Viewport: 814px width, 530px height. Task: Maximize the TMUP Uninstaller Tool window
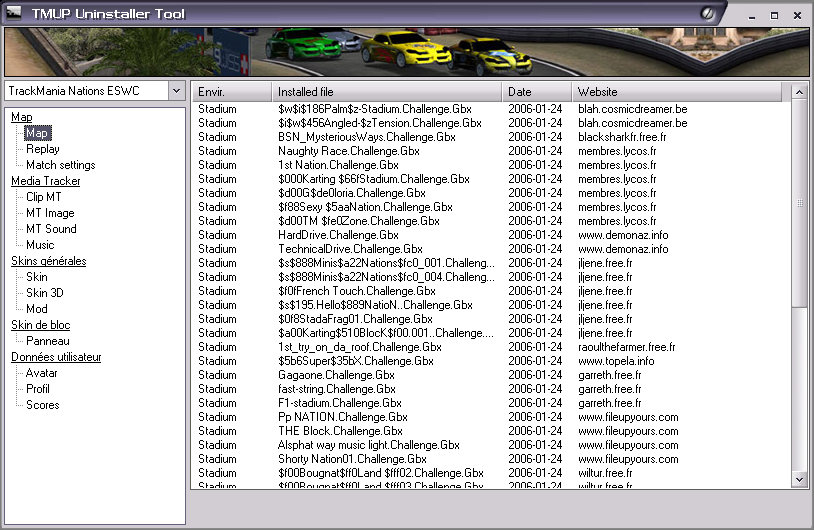click(774, 16)
